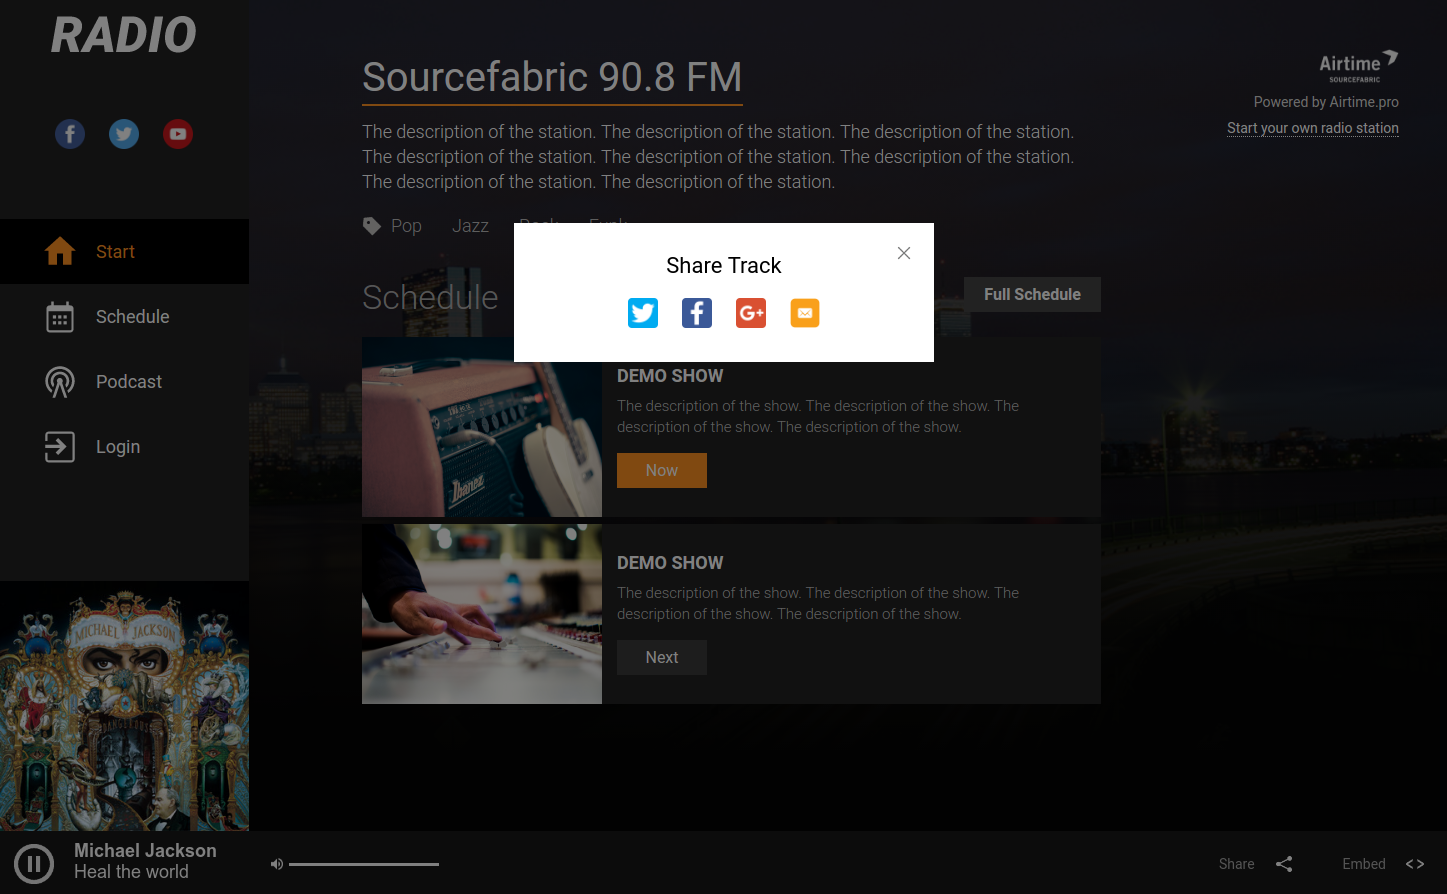Share track via Twitter in dialog
The height and width of the screenshot is (894, 1447).
click(643, 313)
